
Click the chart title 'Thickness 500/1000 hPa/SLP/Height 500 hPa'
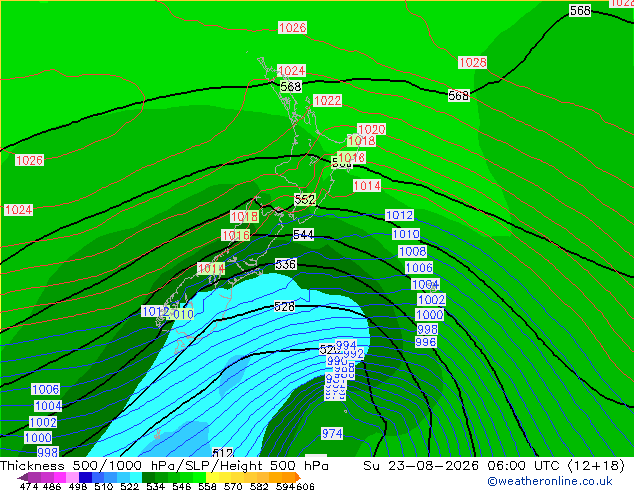pos(164,466)
